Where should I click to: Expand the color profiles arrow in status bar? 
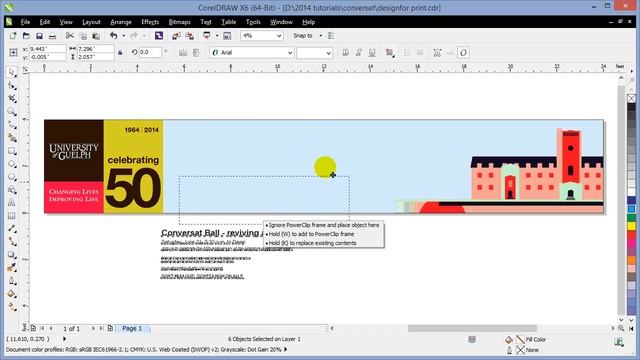(x=286, y=349)
